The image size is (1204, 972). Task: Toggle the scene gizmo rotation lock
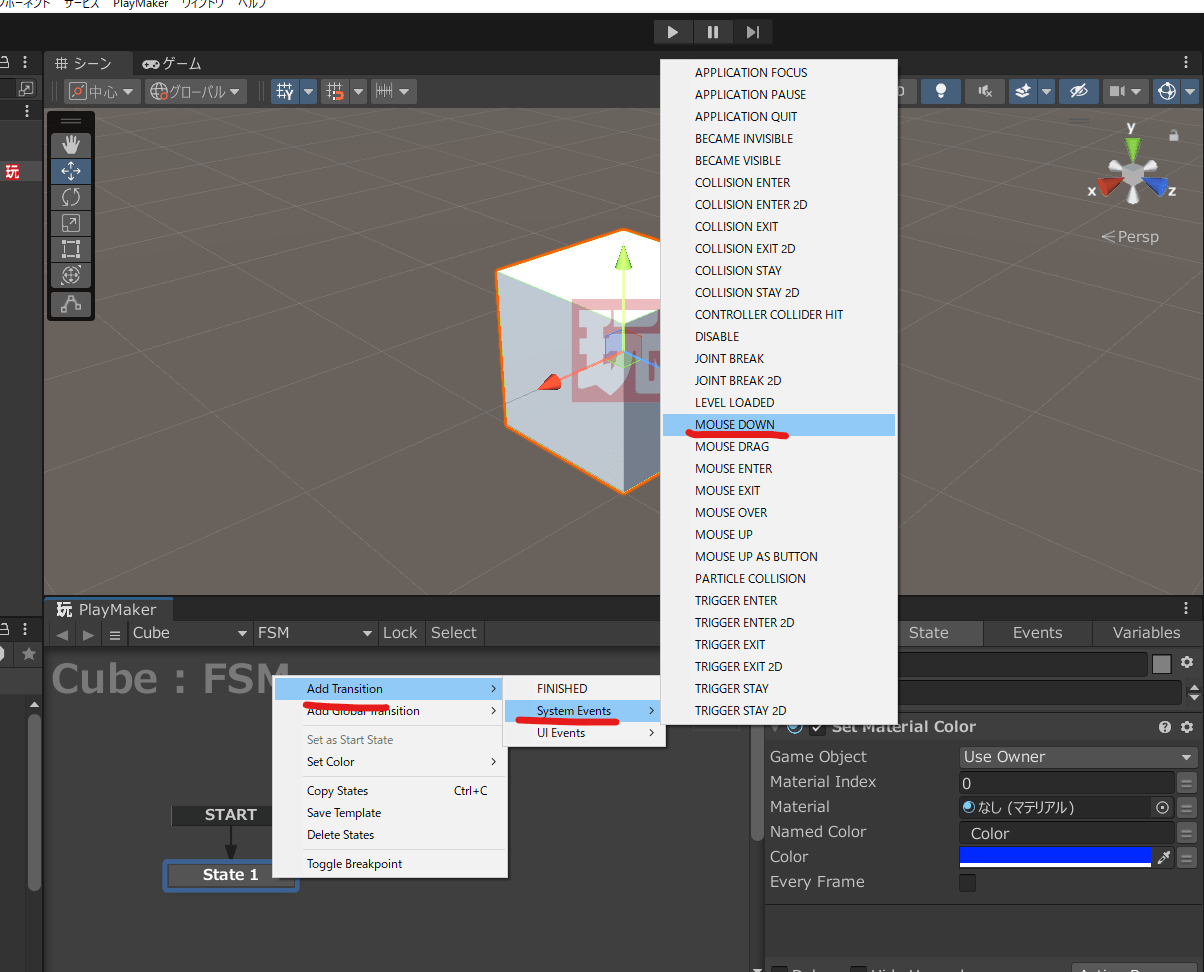pos(1174,135)
